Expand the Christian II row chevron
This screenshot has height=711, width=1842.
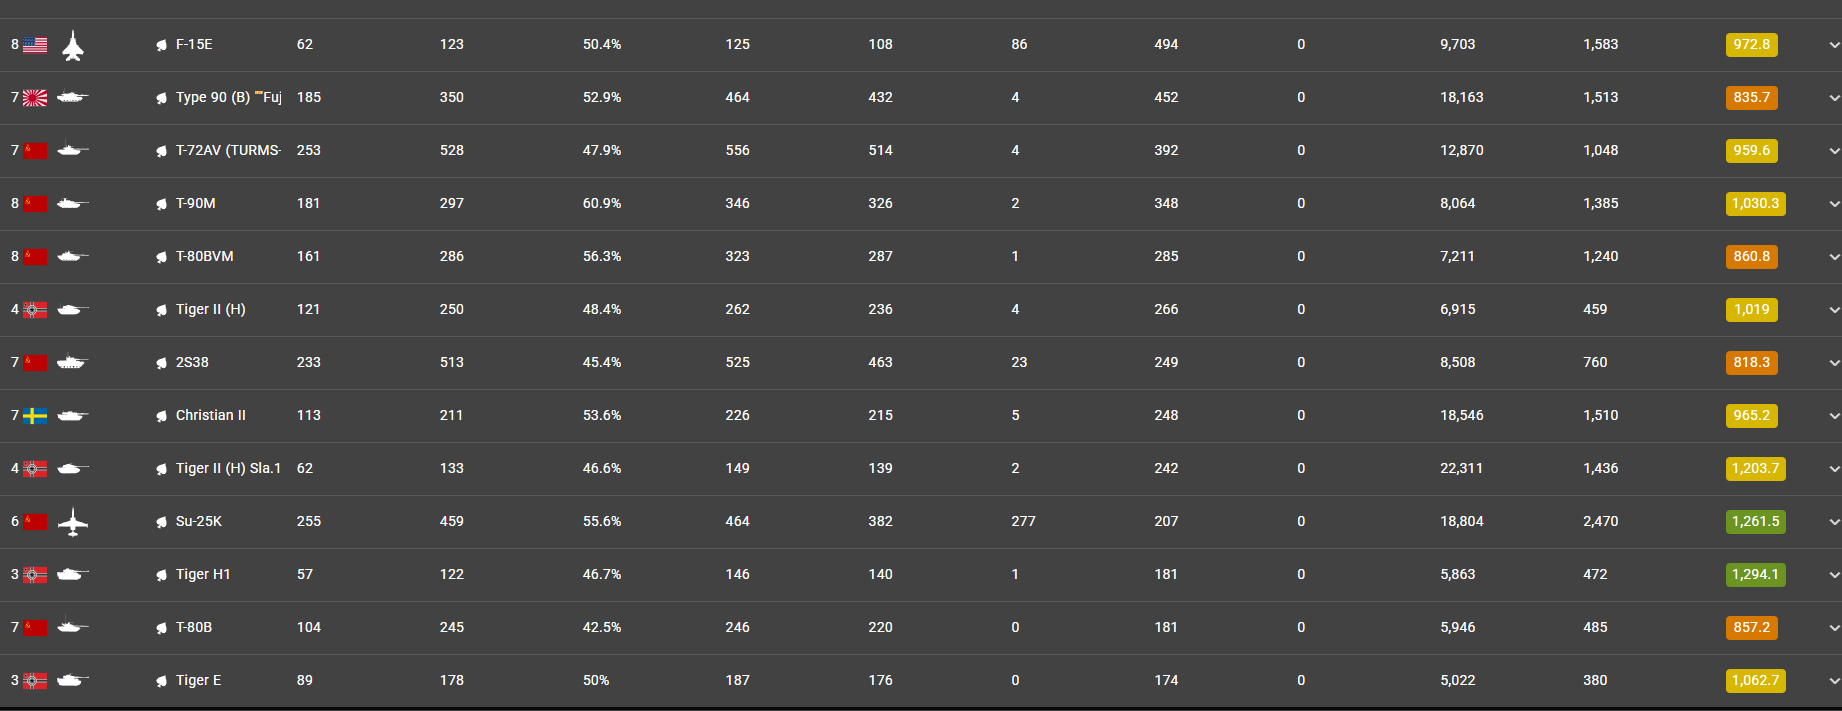[x=1834, y=416]
